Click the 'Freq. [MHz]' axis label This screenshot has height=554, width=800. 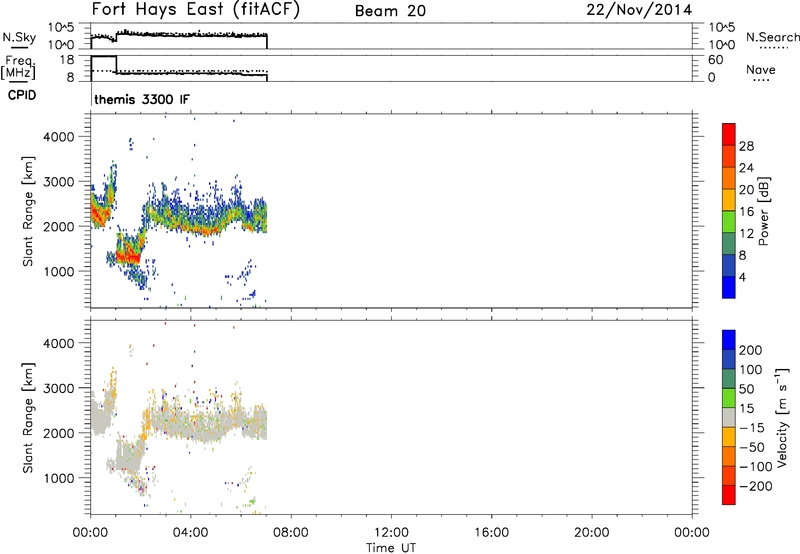tap(18, 67)
